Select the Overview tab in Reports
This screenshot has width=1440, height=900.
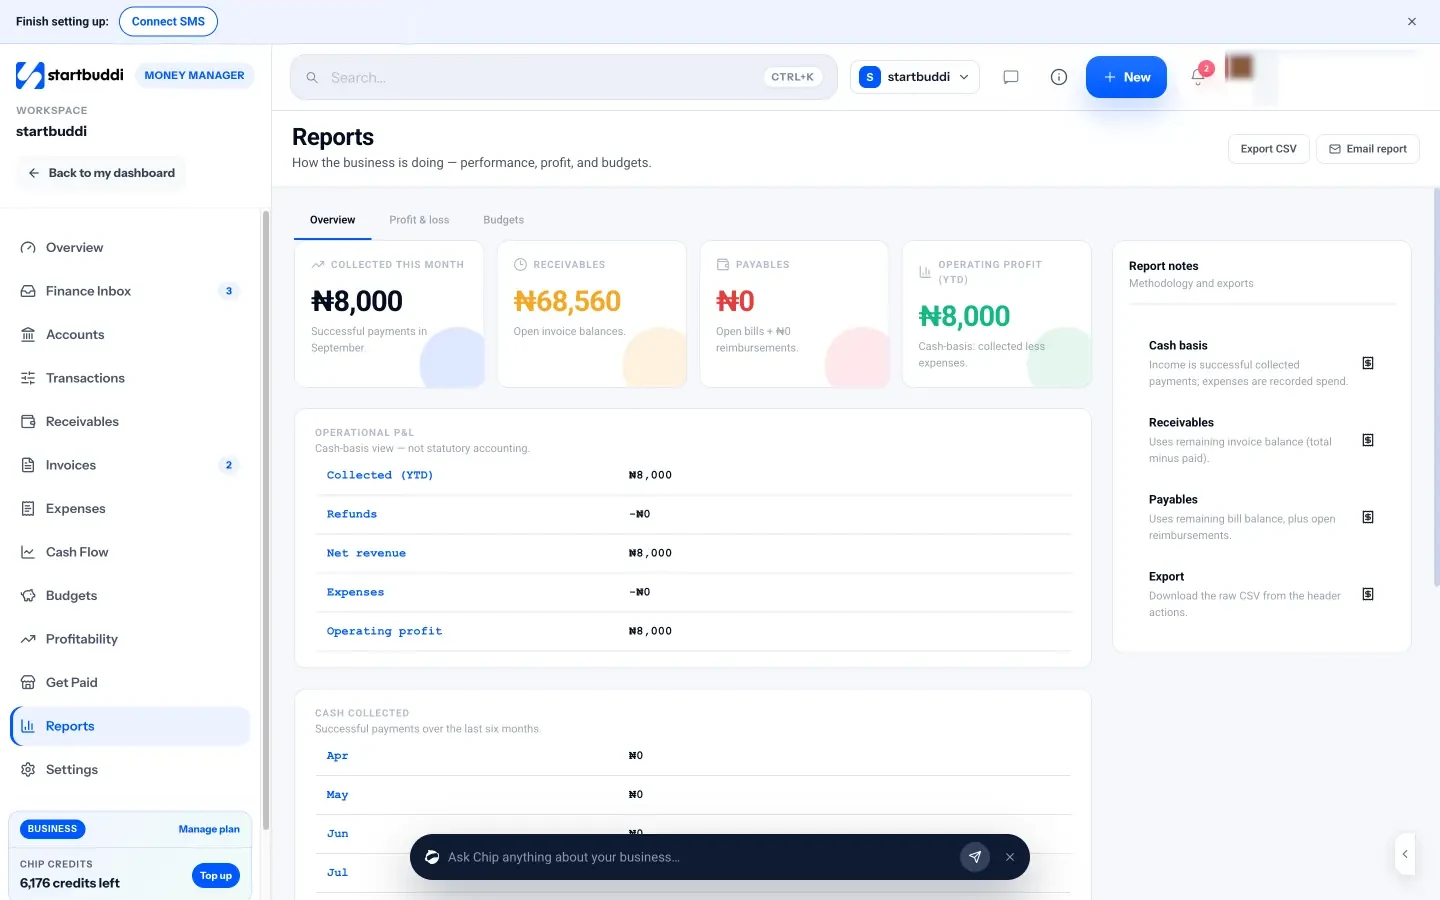click(332, 220)
